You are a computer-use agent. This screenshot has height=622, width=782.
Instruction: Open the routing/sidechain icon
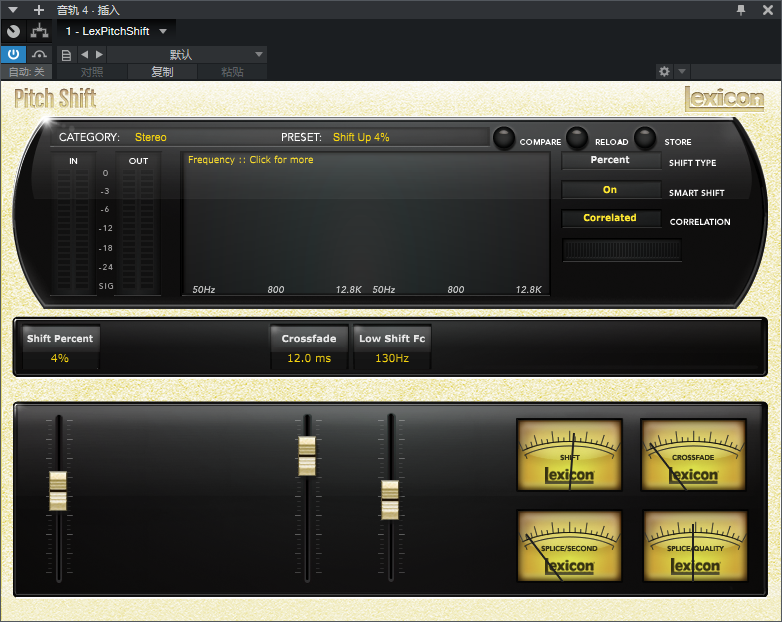pyautogui.click(x=39, y=31)
